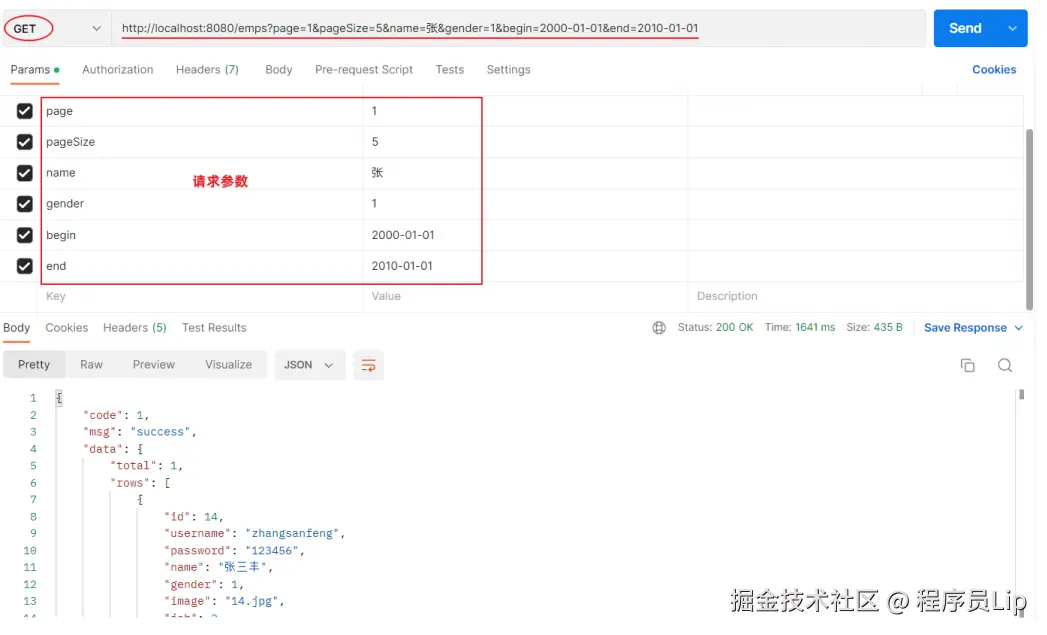Click the value '张' for name
This screenshot has width=1047, height=635.
(377, 173)
